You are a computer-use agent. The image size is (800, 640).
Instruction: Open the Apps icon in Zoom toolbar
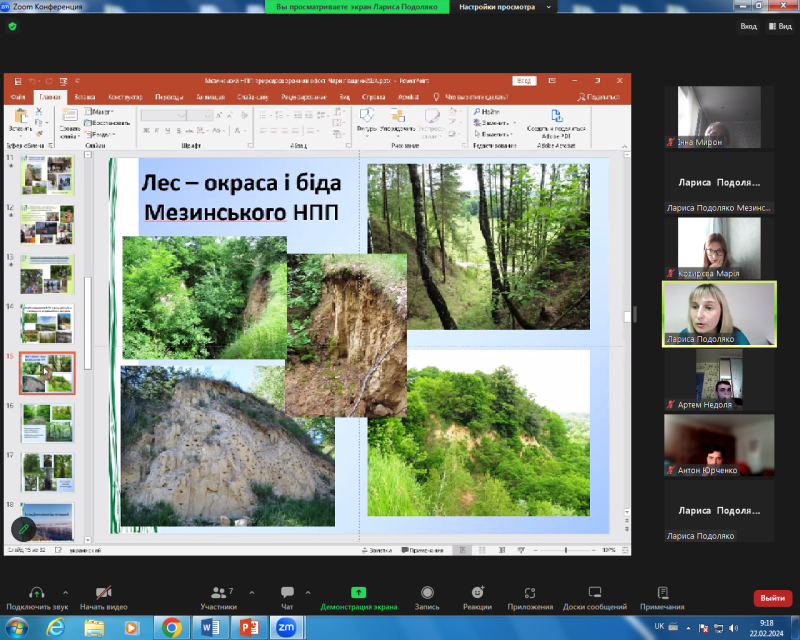[x=530, y=592]
